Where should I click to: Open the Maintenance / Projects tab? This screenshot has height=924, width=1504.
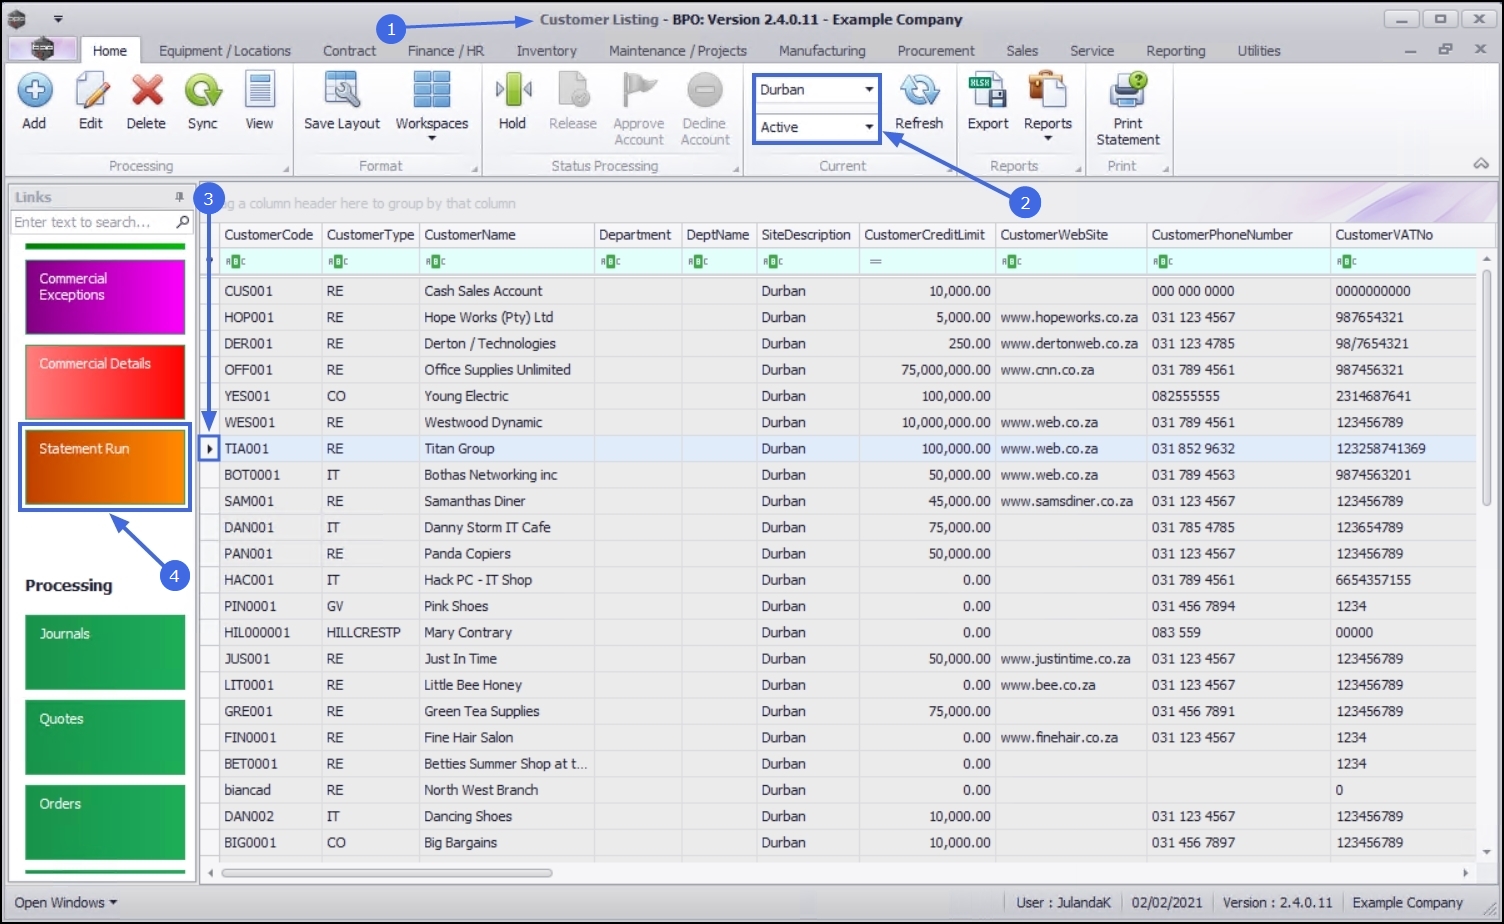(x=678, y=51)
